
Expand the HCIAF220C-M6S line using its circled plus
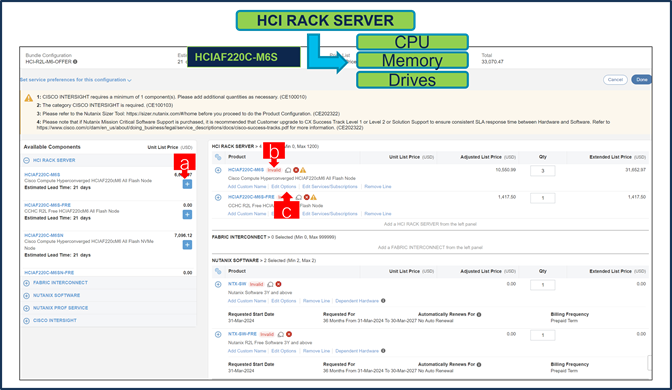(x=218, y=170)
